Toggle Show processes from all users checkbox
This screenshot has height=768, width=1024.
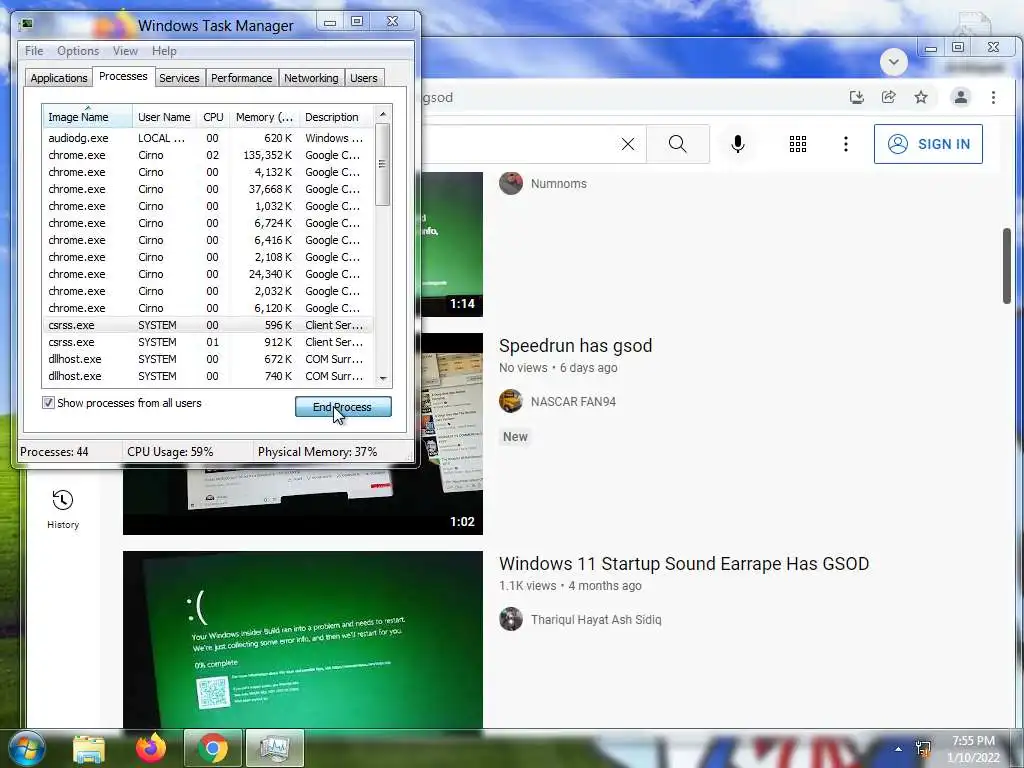tap(48, 403)
